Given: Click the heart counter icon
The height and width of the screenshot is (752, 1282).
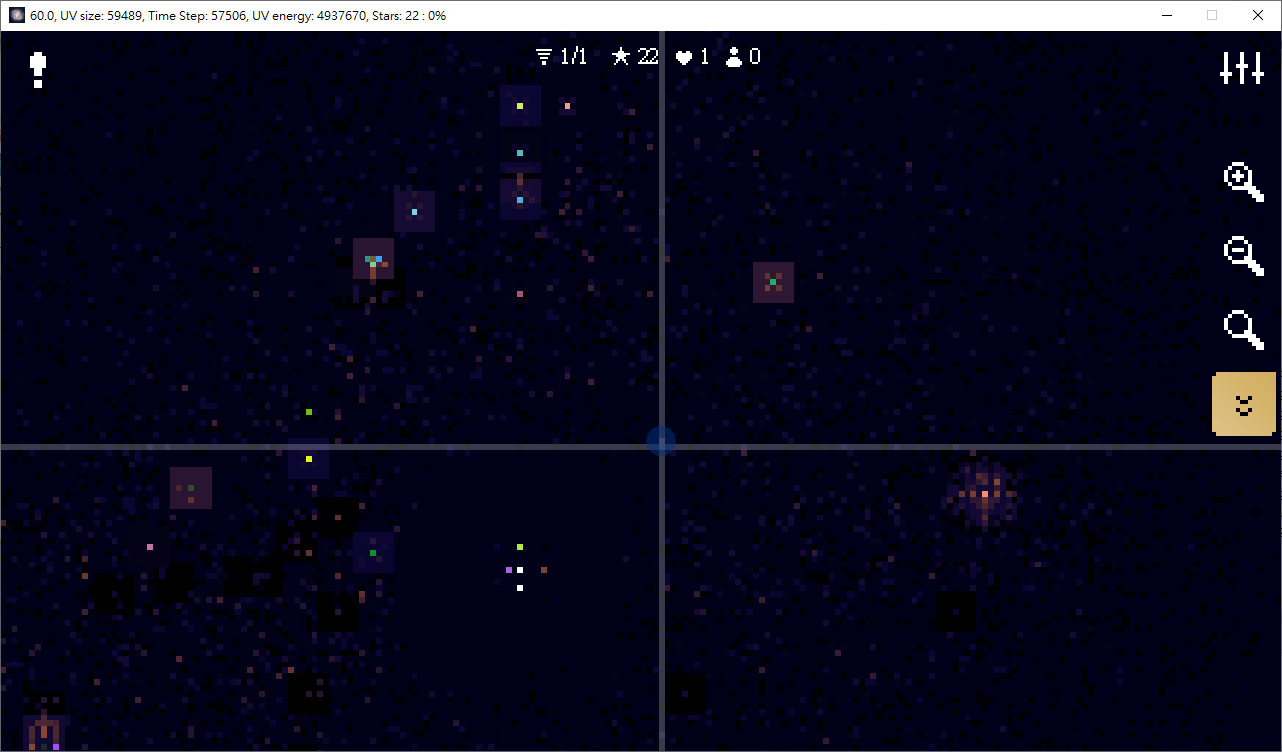Looking at the screenshot, I should (x=684, y=57).
